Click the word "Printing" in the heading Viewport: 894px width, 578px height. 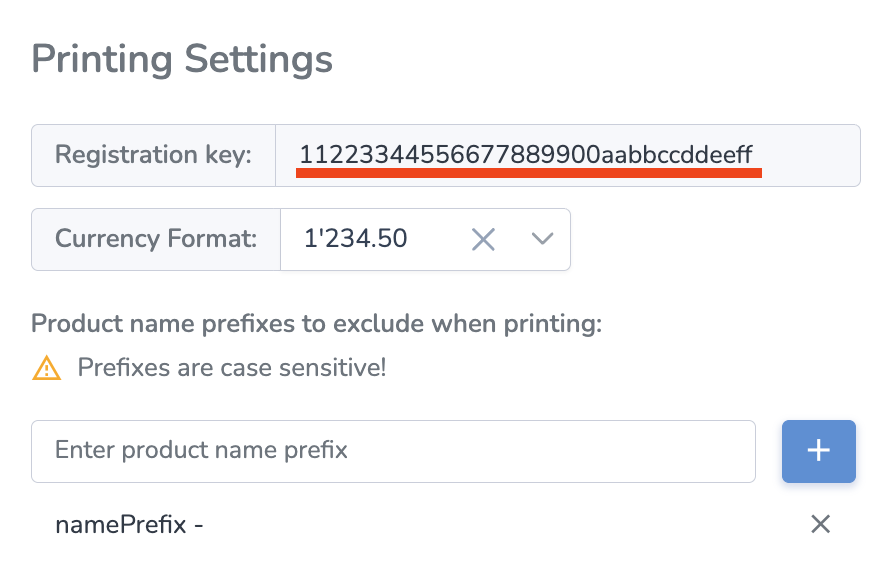102,59
